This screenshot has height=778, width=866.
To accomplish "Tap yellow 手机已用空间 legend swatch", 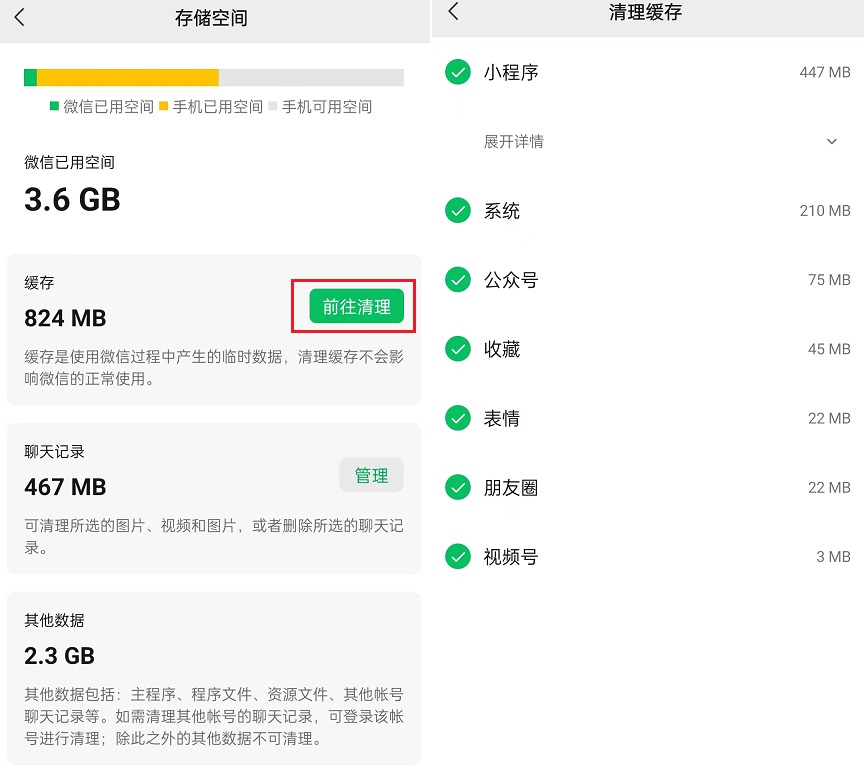I will coord(163,106).
